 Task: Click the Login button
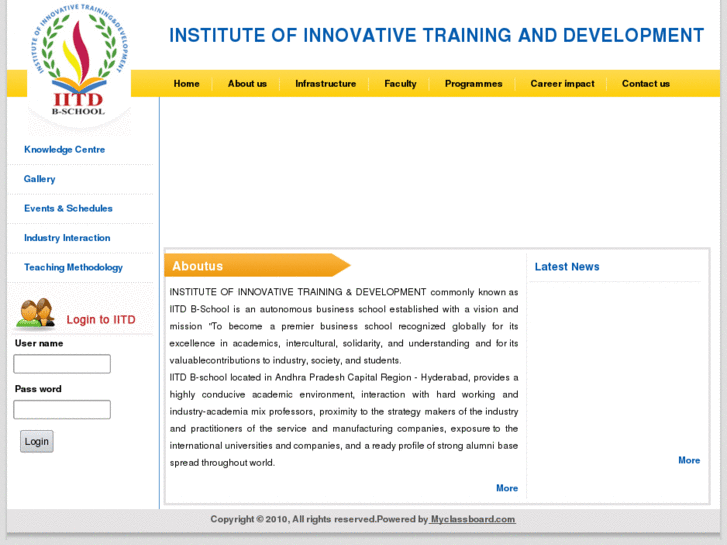pyautogui.click(x=37, y=442)
